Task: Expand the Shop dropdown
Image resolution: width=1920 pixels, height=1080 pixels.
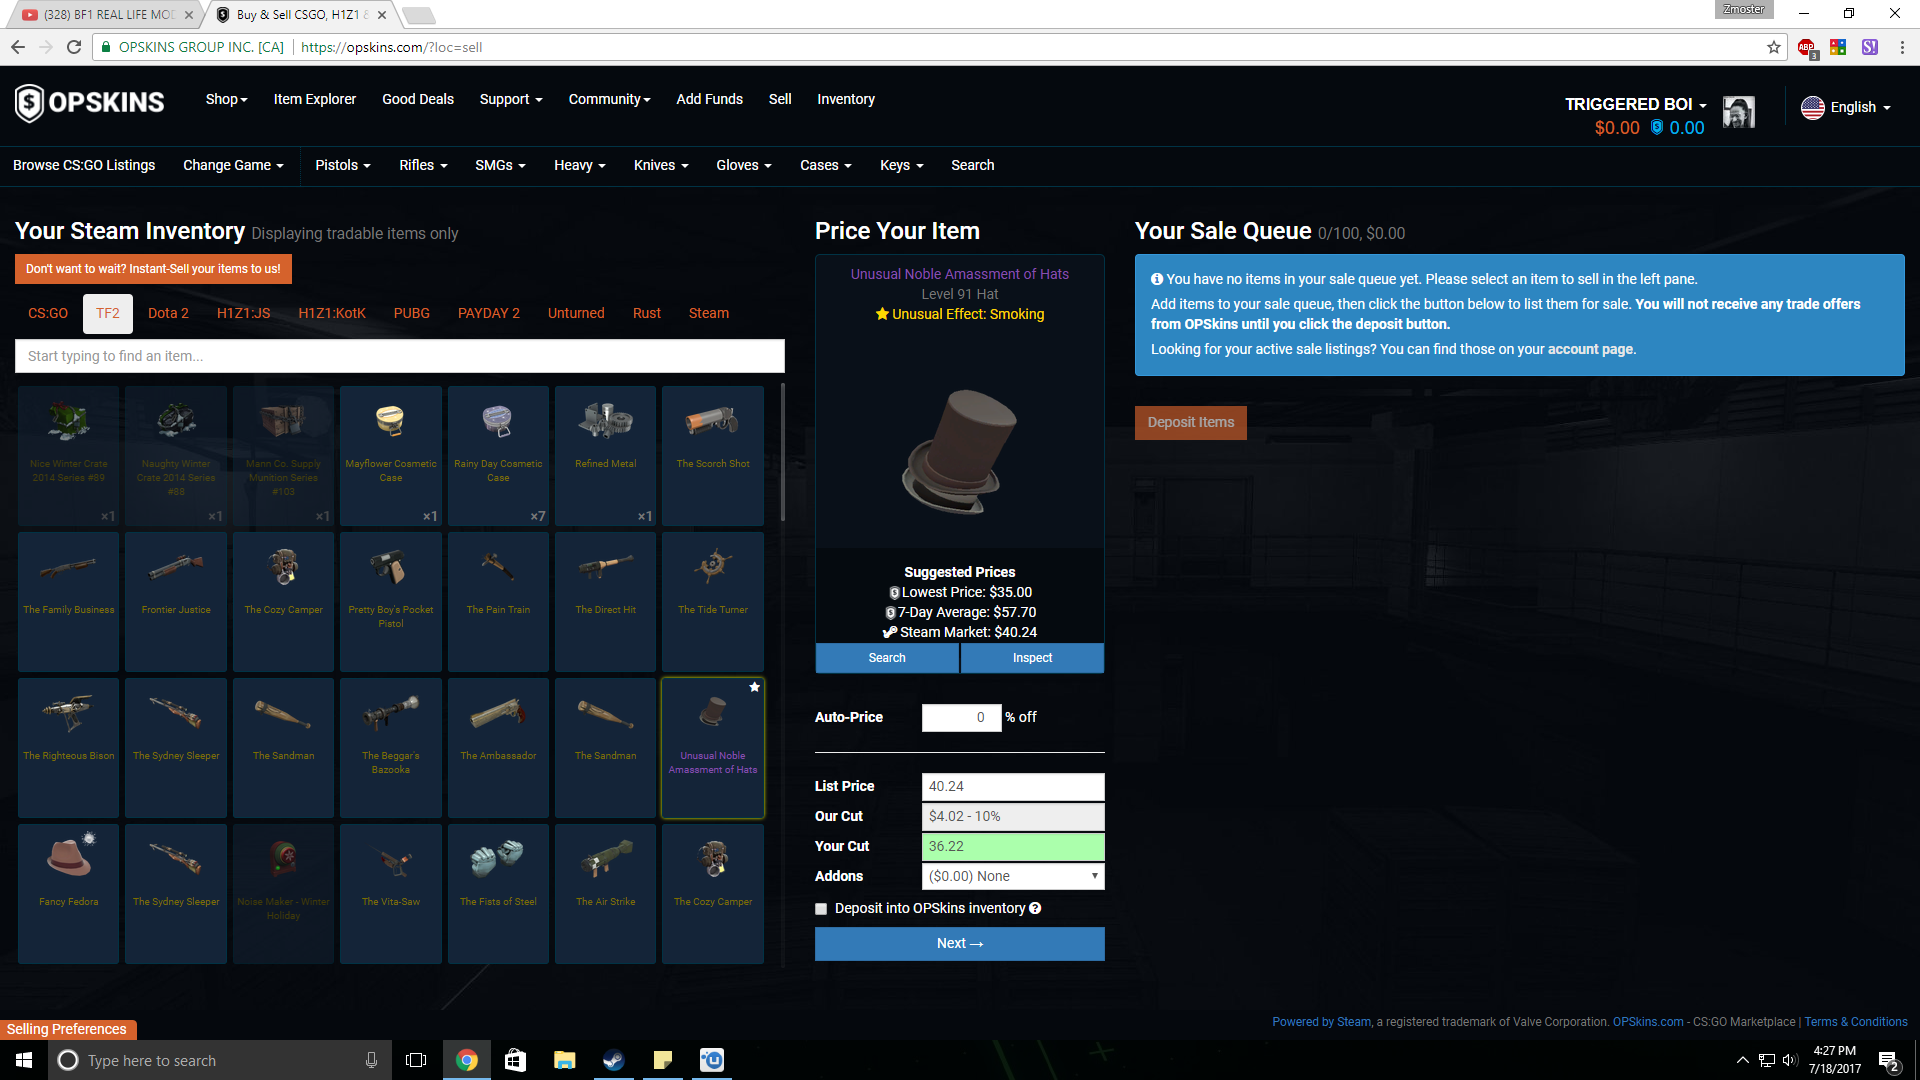Action: tap(226, 99)
